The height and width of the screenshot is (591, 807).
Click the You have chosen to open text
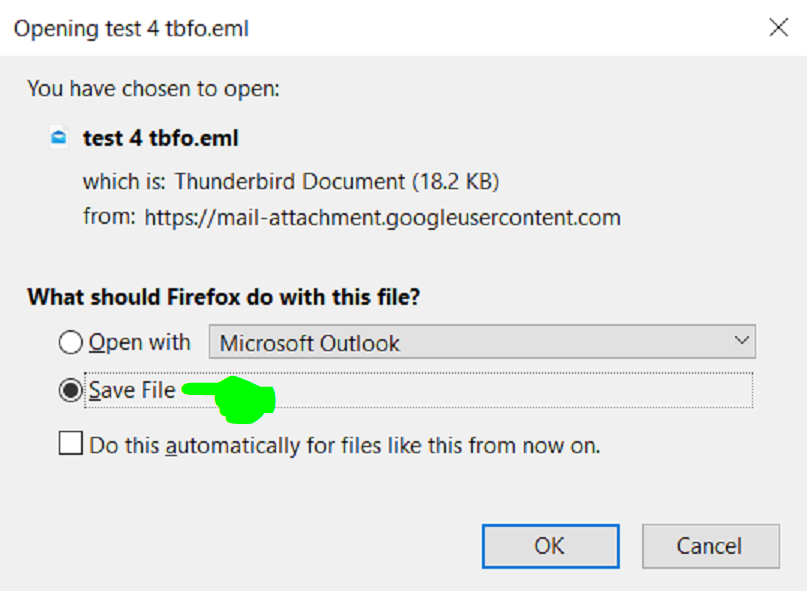[x=153, y=89]
